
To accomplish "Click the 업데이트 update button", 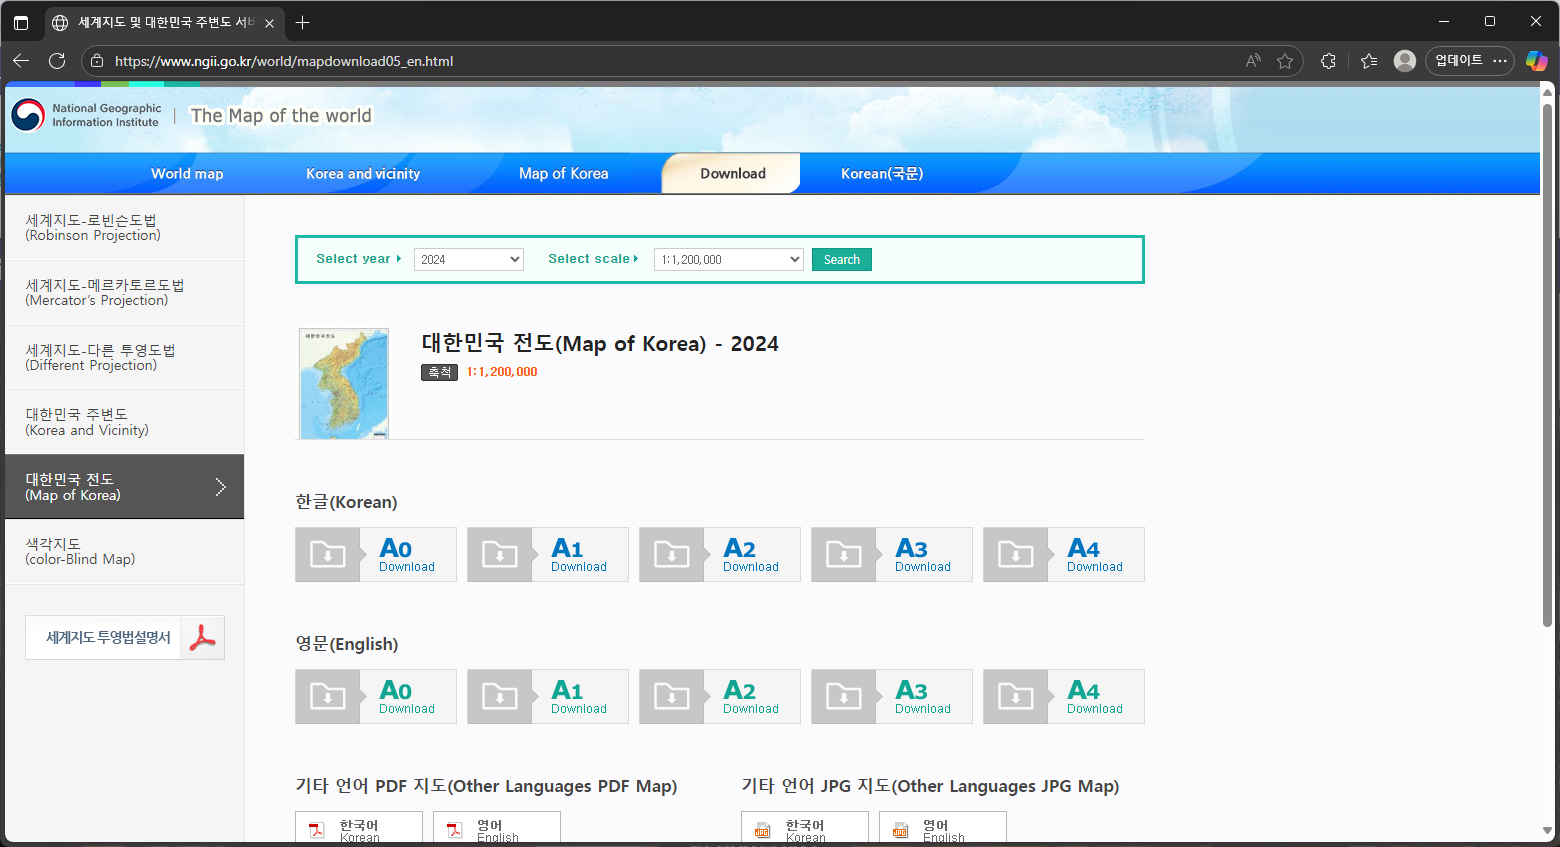I will click(x=1470, y=61).
